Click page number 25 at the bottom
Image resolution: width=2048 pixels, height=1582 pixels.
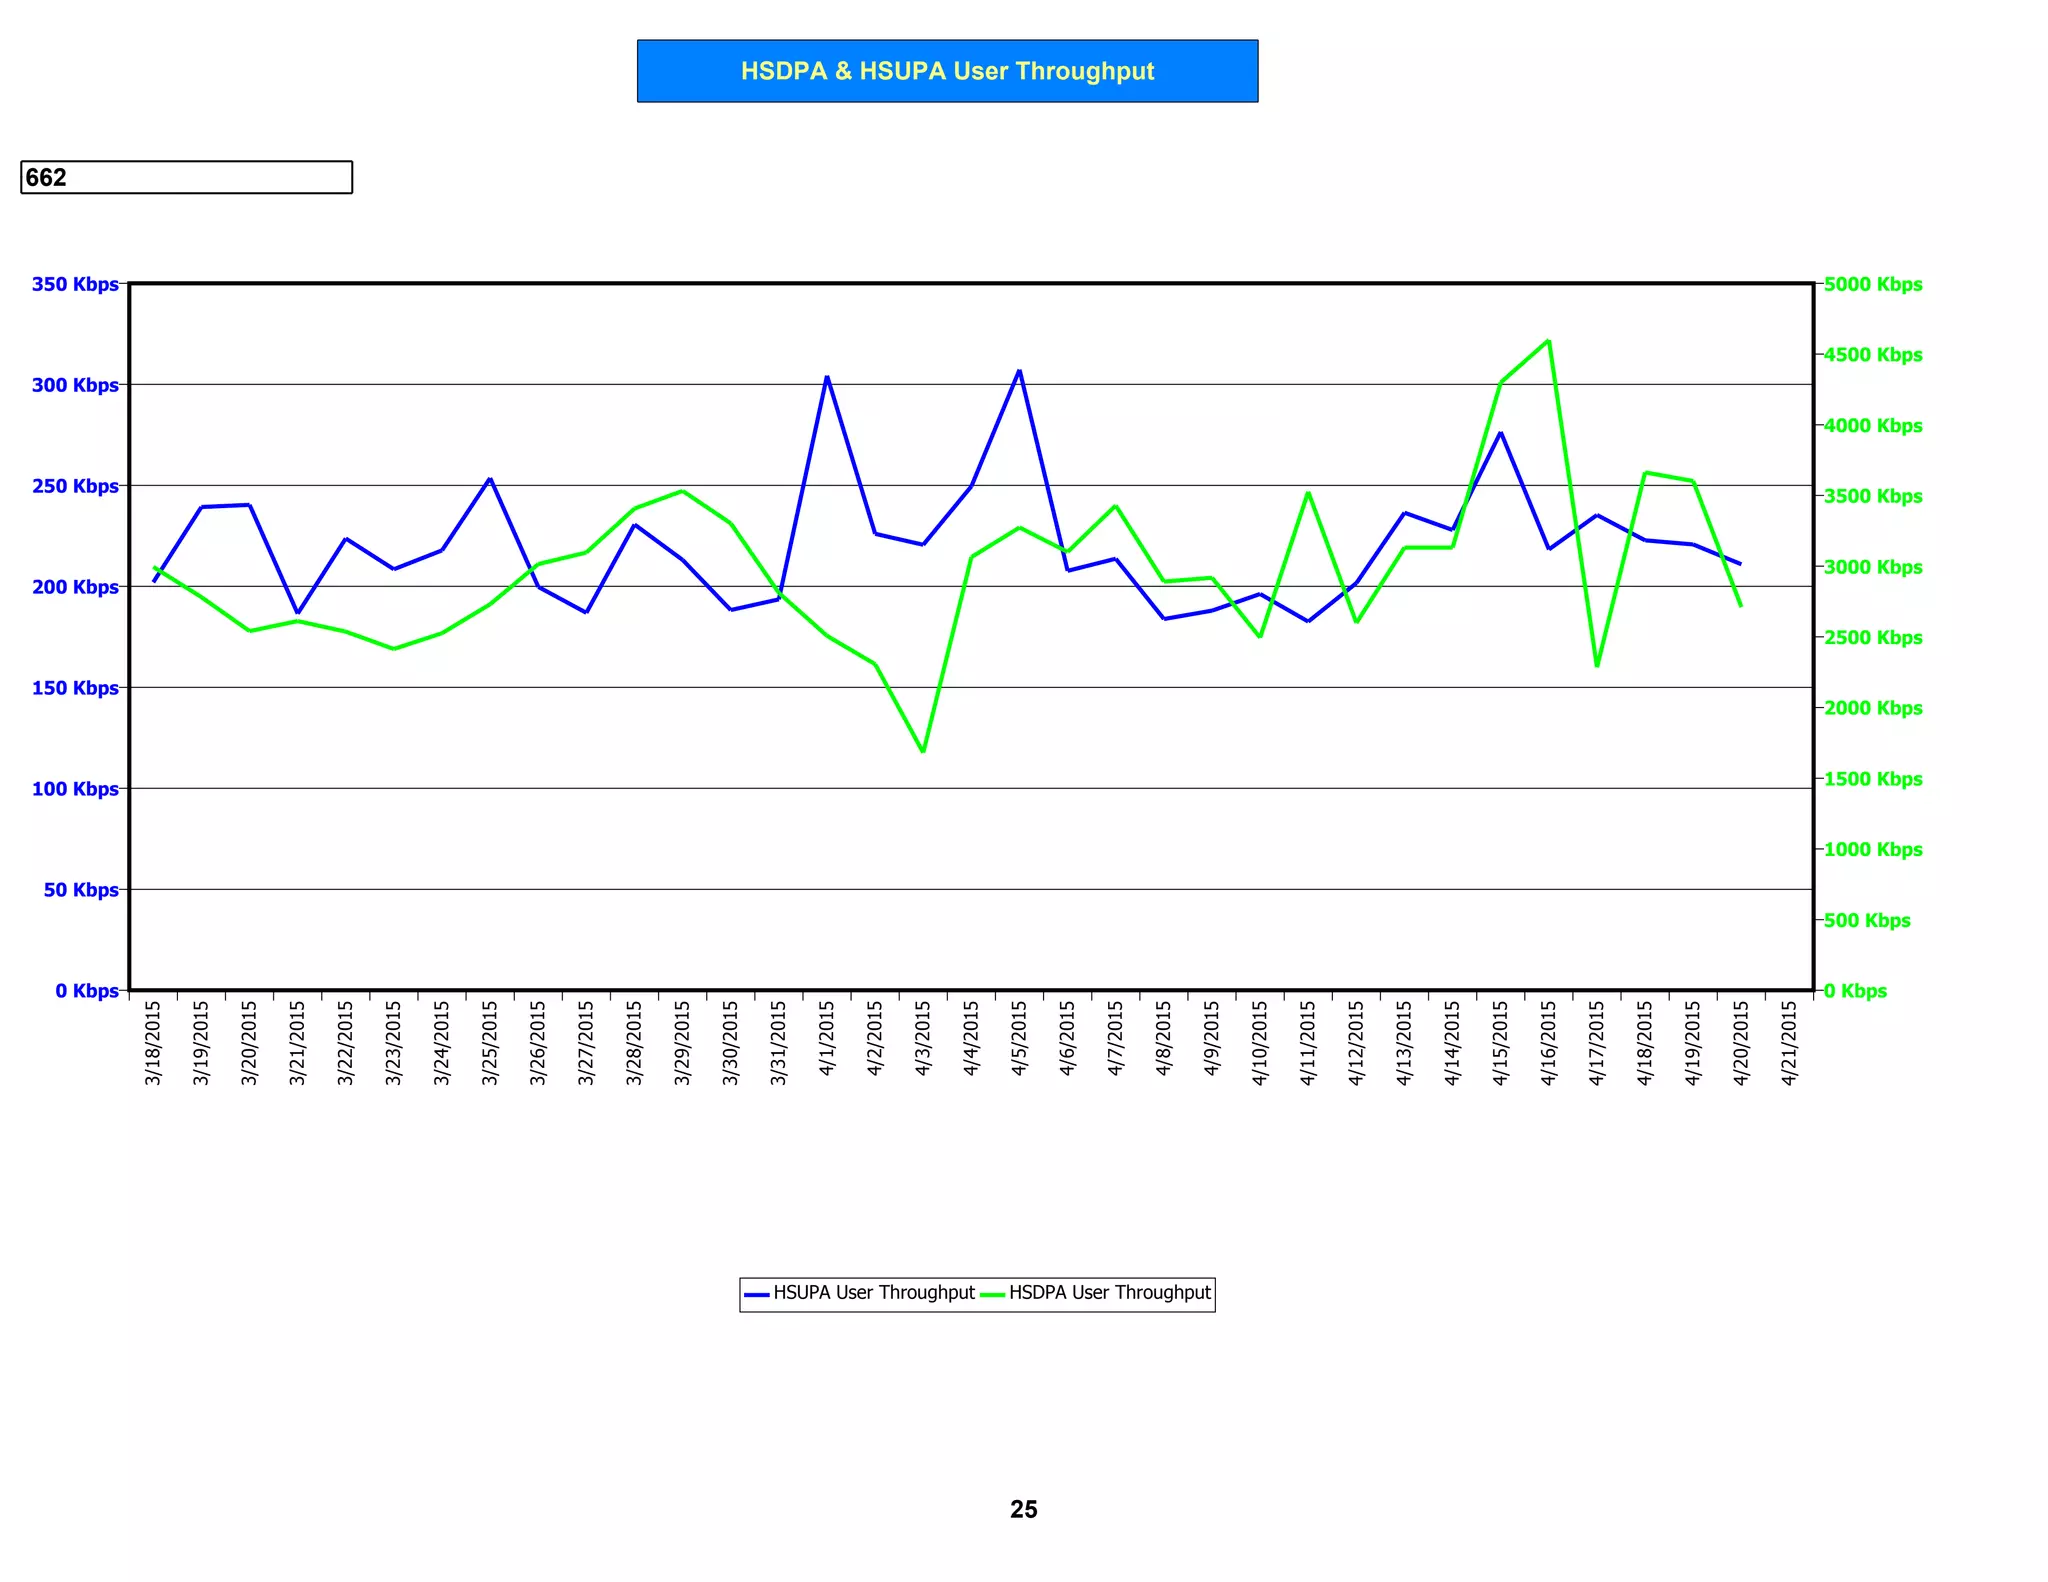[1023, 1509]
